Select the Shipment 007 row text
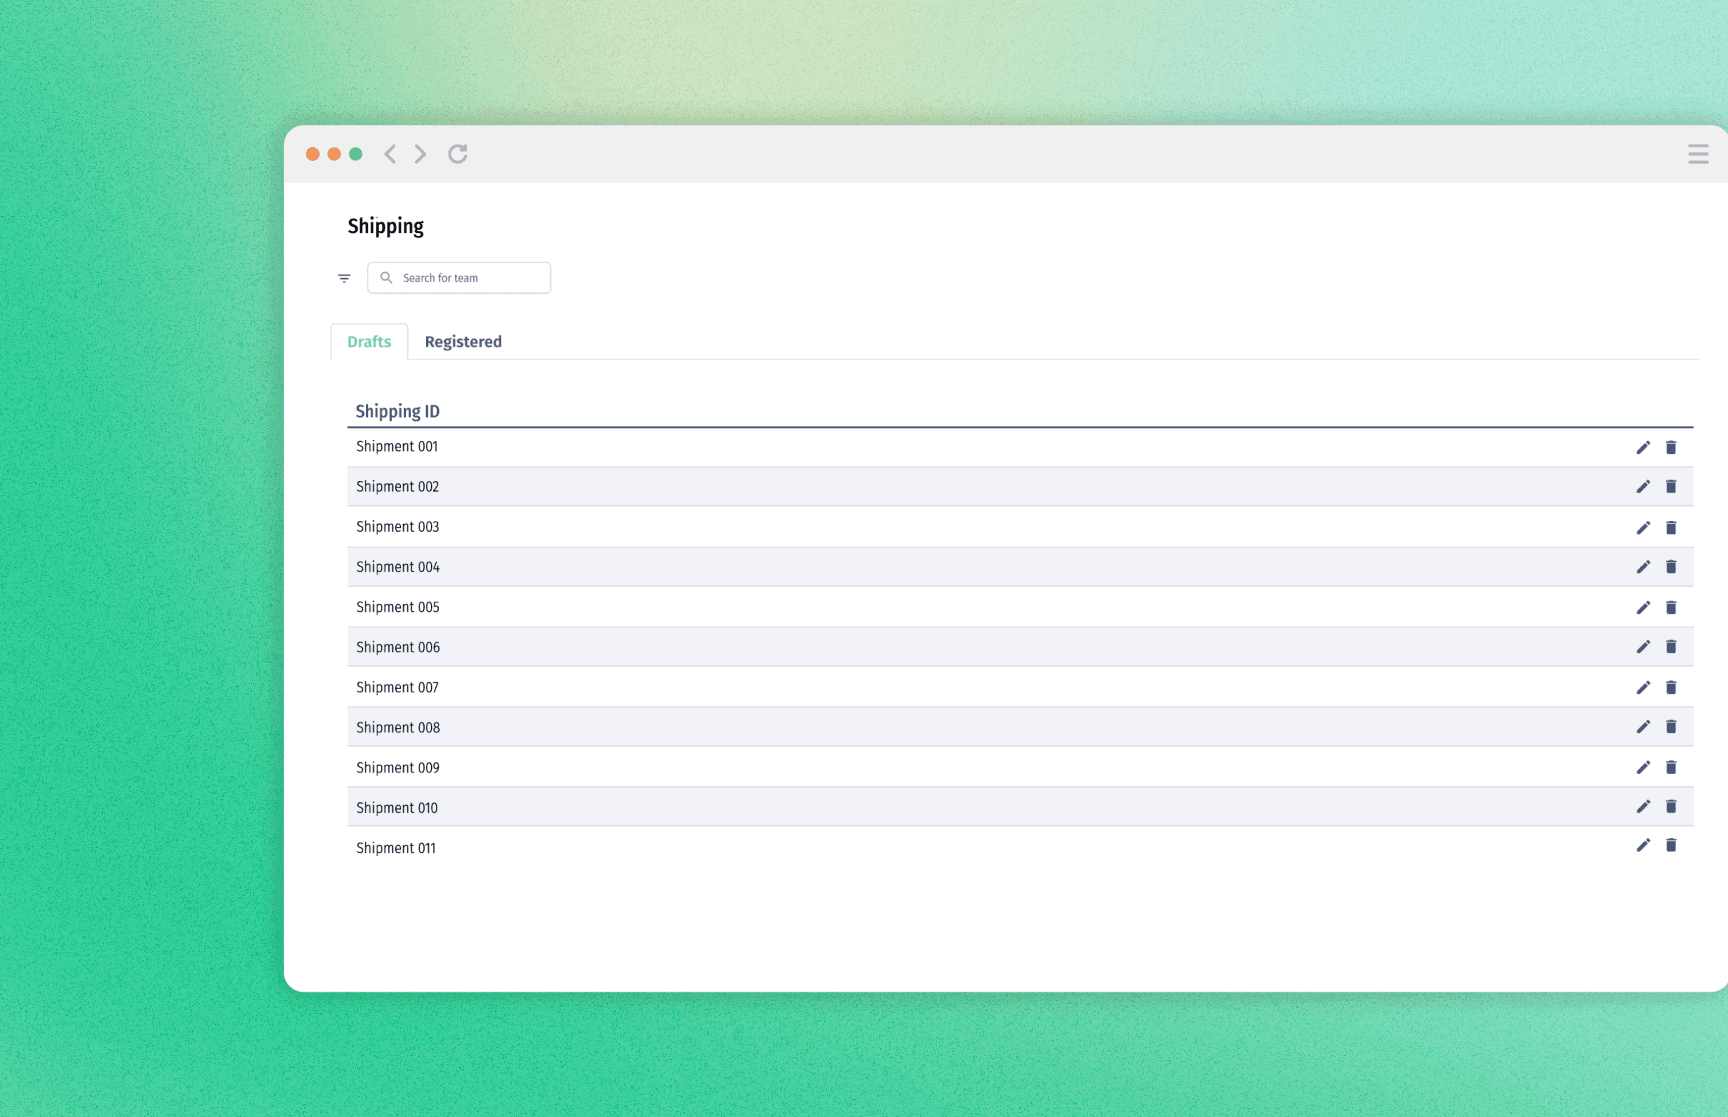 coord(398,687)
